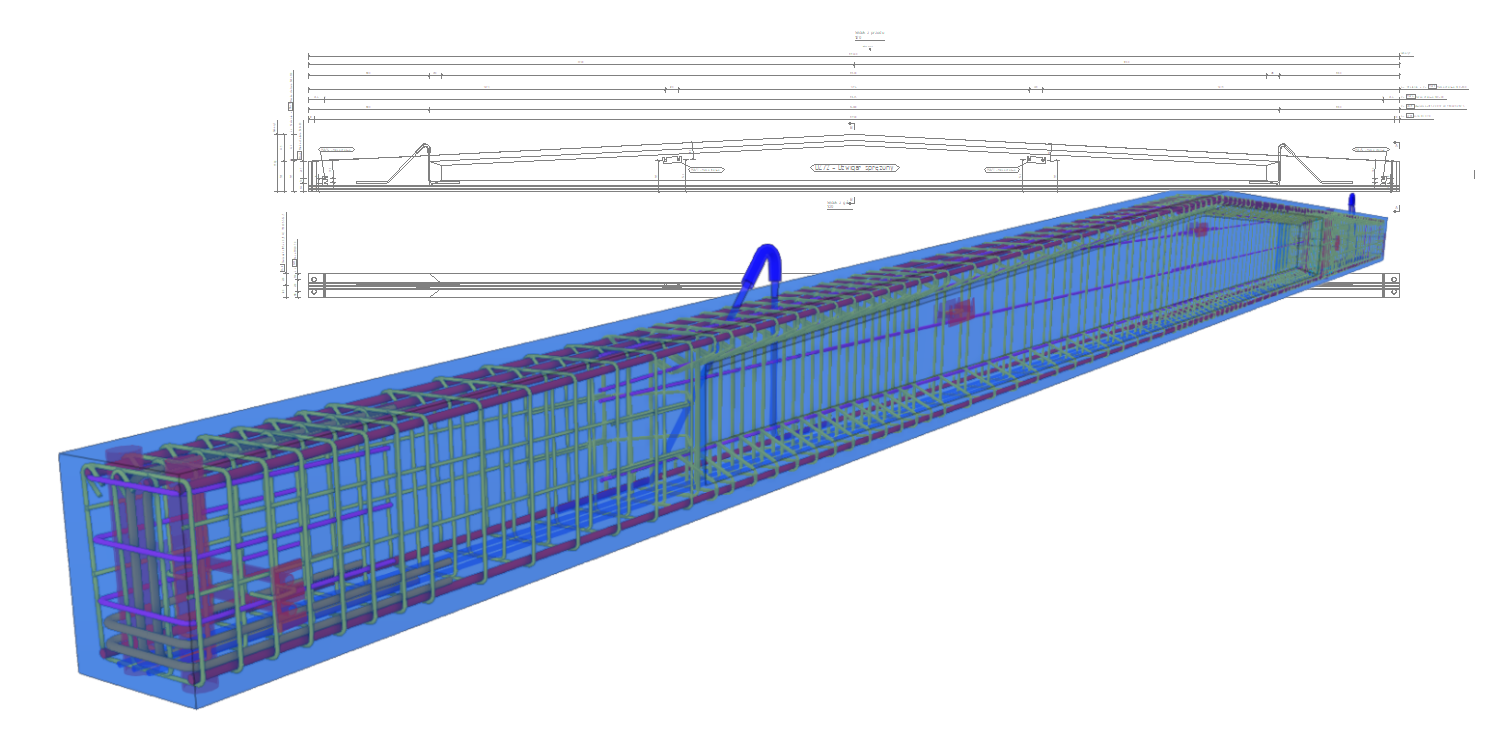Click the plan view left end plate holes

pyautogui.click(x=315, y=286)
